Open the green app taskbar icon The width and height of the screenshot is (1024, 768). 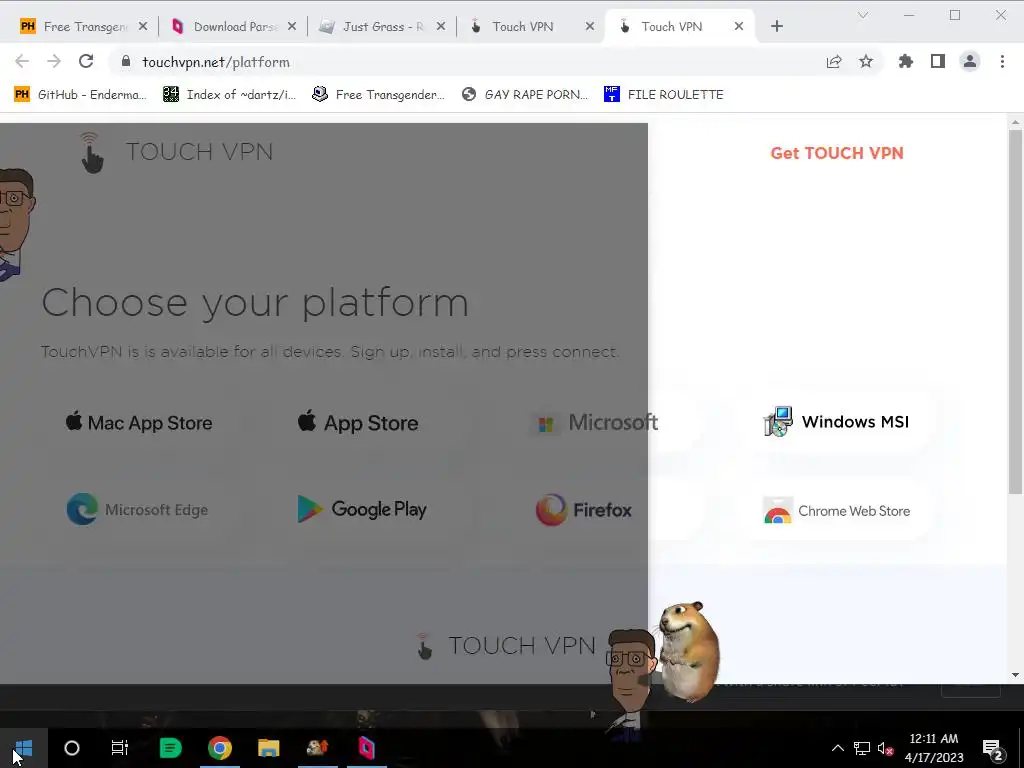(170, 748)
